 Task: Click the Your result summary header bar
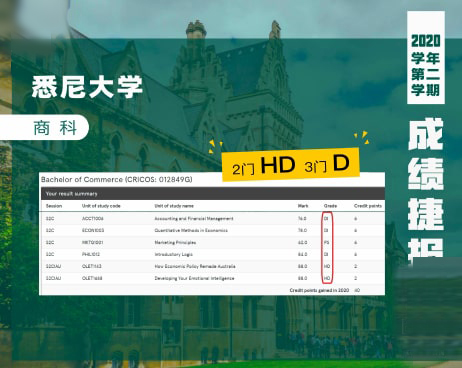coord(213,194)
